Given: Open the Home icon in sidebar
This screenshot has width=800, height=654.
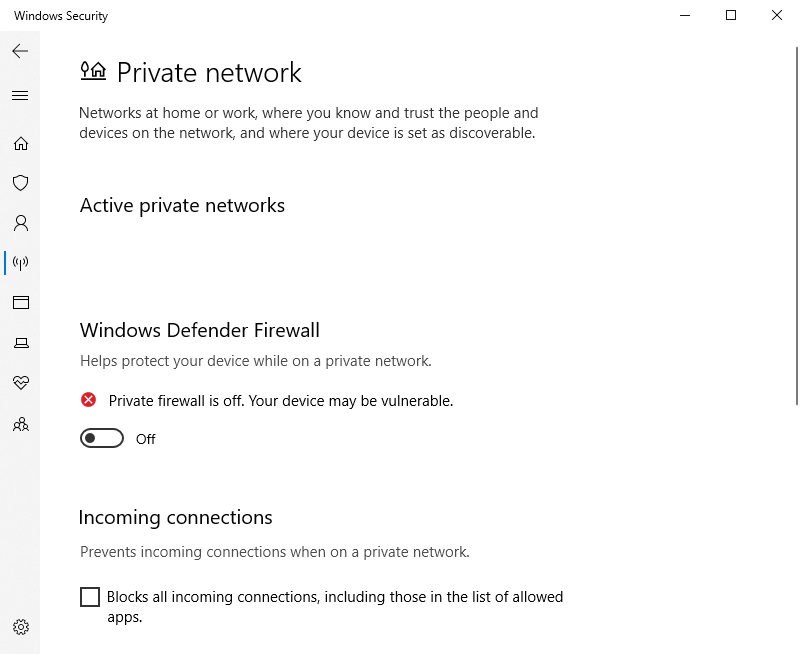Looking at the screenshot, I should (20, 143).
